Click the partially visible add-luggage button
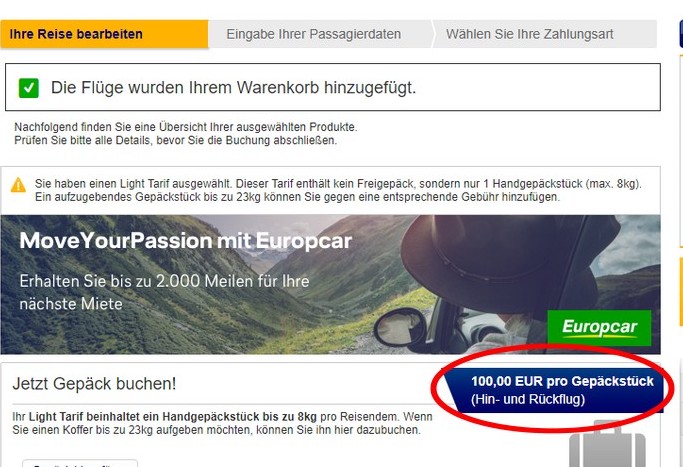 pyautogui.click(x=80, y=463)
